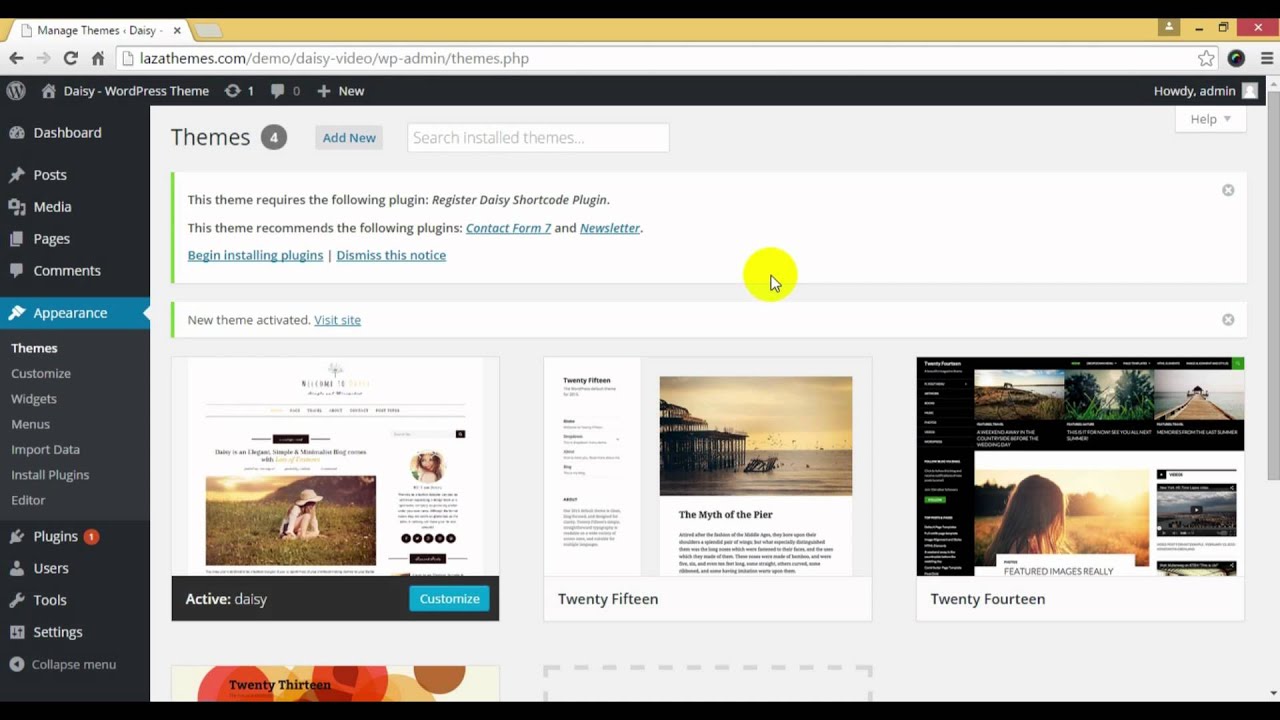Focus the Search installed themes field
This screenshot has width=1280, height=720.
point(538,138)
